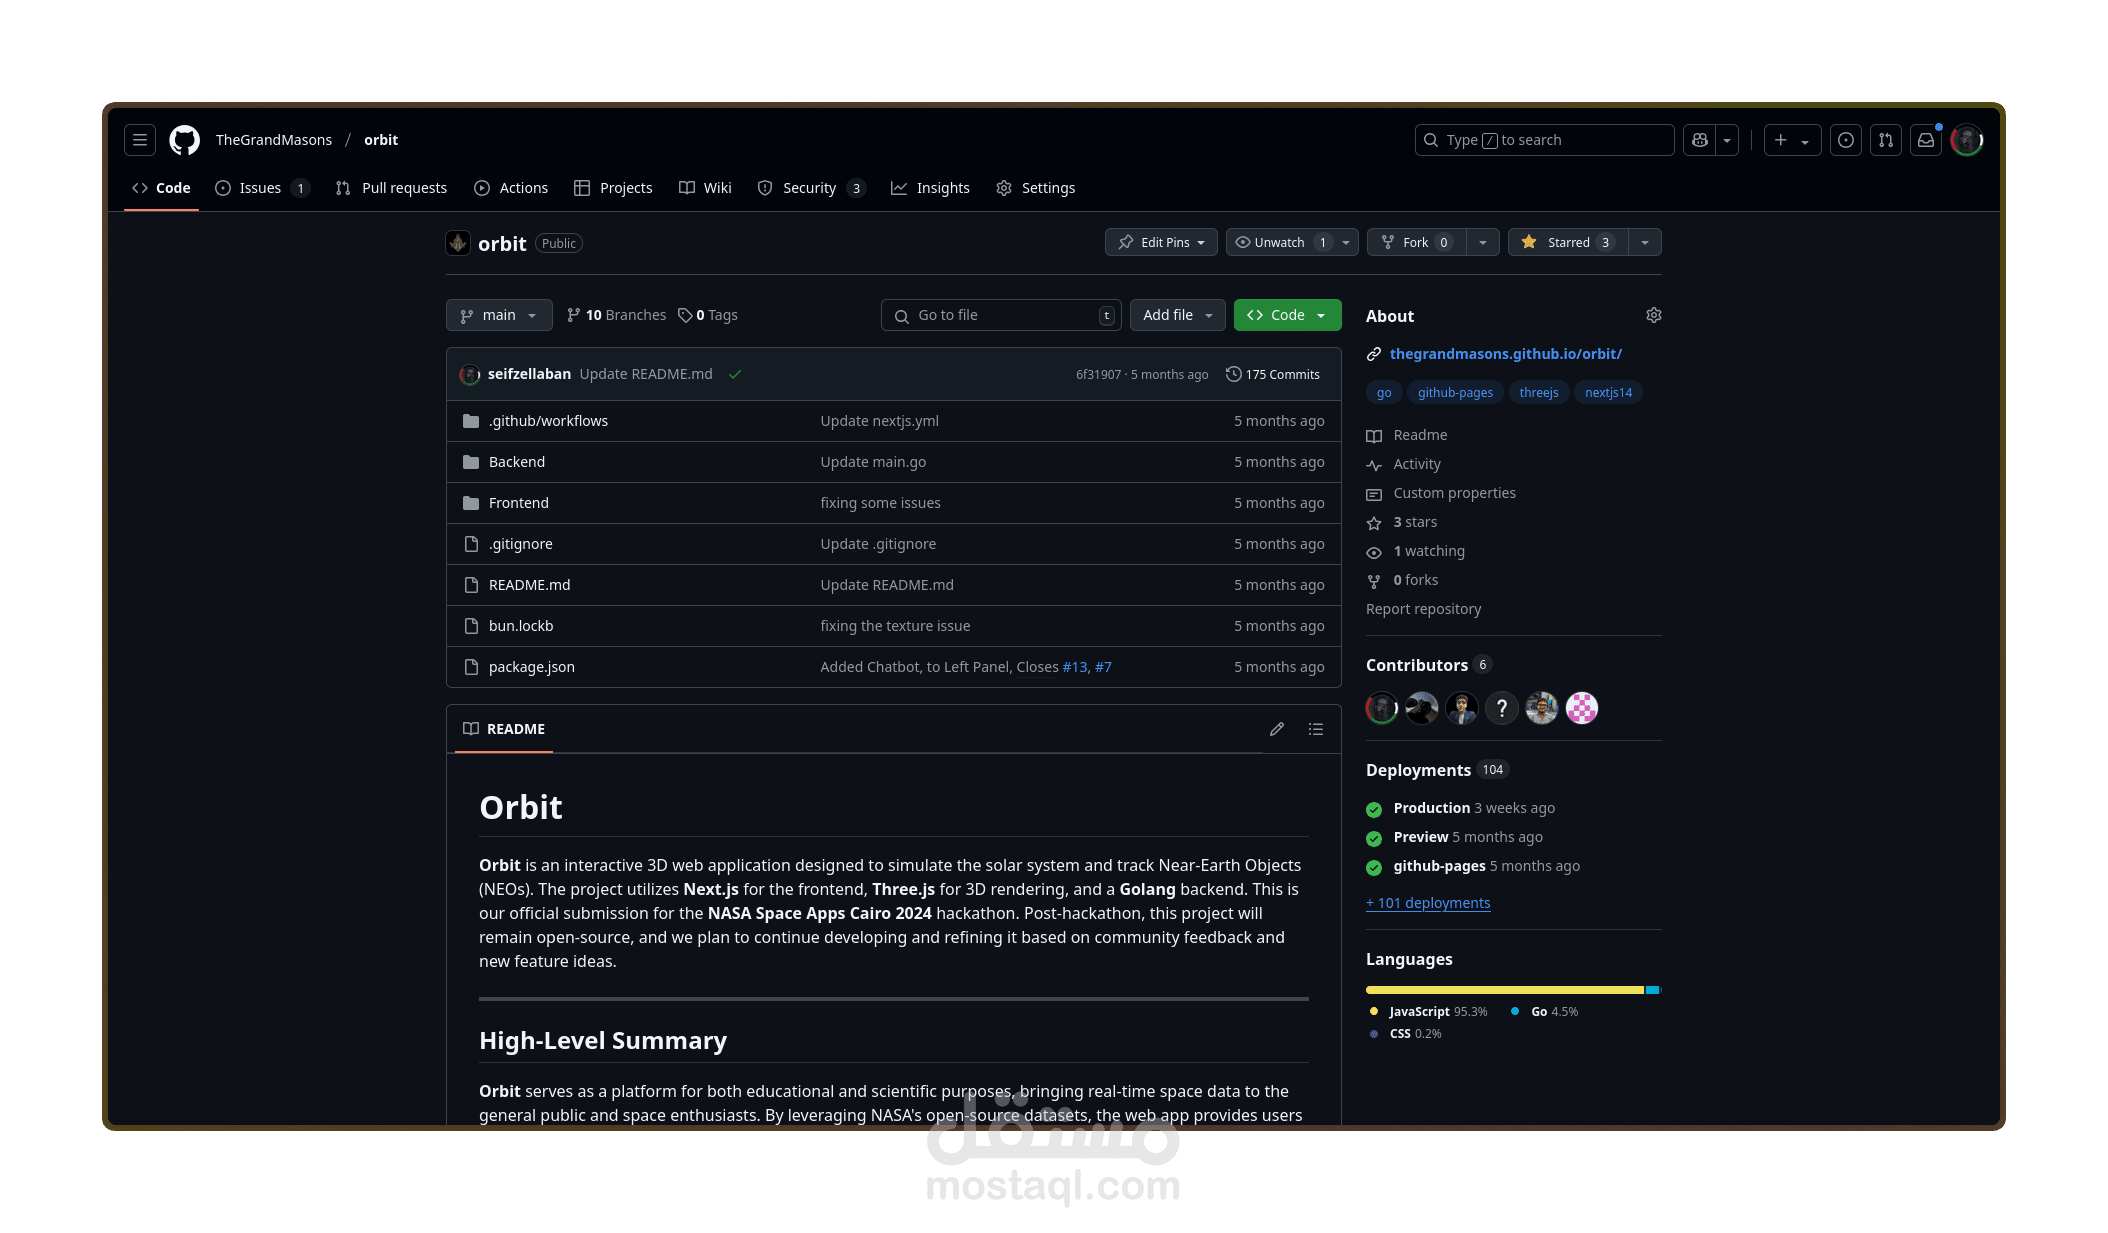Click the Type / to search box

coord(1544,140)
